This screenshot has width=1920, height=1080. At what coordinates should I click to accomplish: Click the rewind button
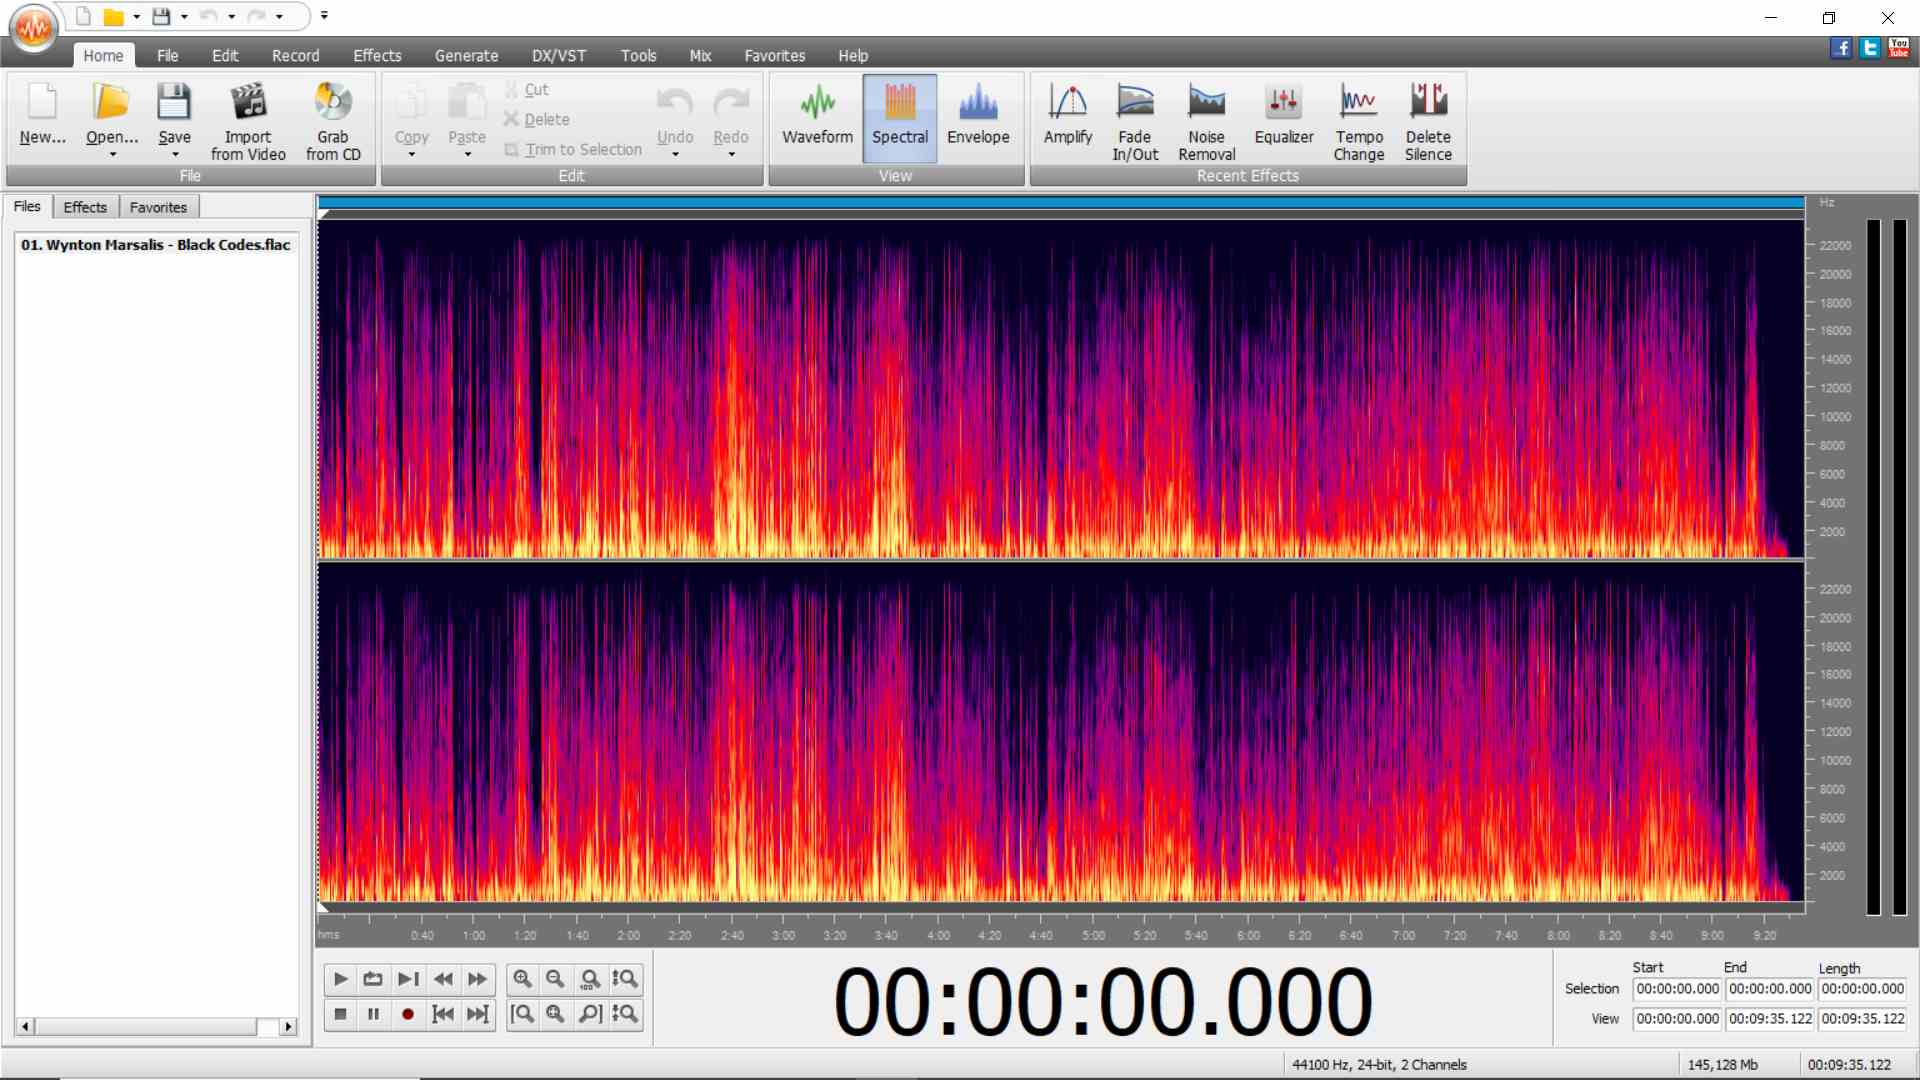pos(443,979)
